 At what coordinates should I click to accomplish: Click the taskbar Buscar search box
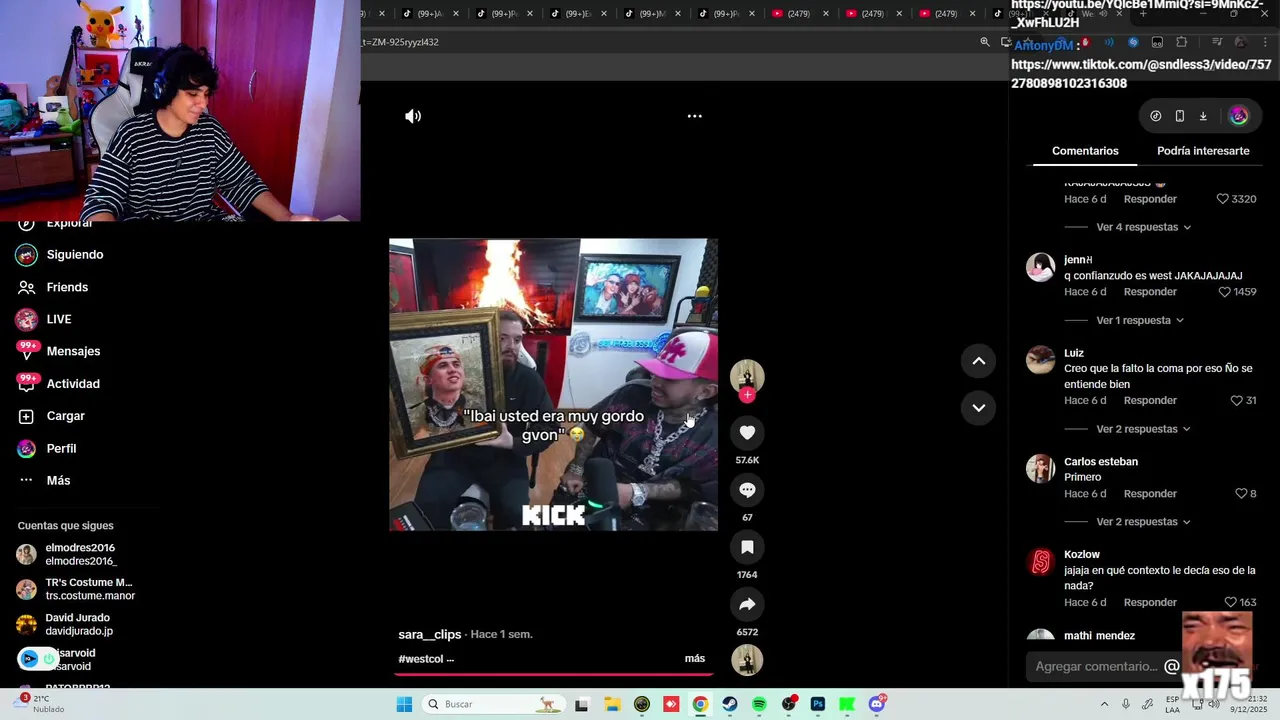tap(492, 704)
